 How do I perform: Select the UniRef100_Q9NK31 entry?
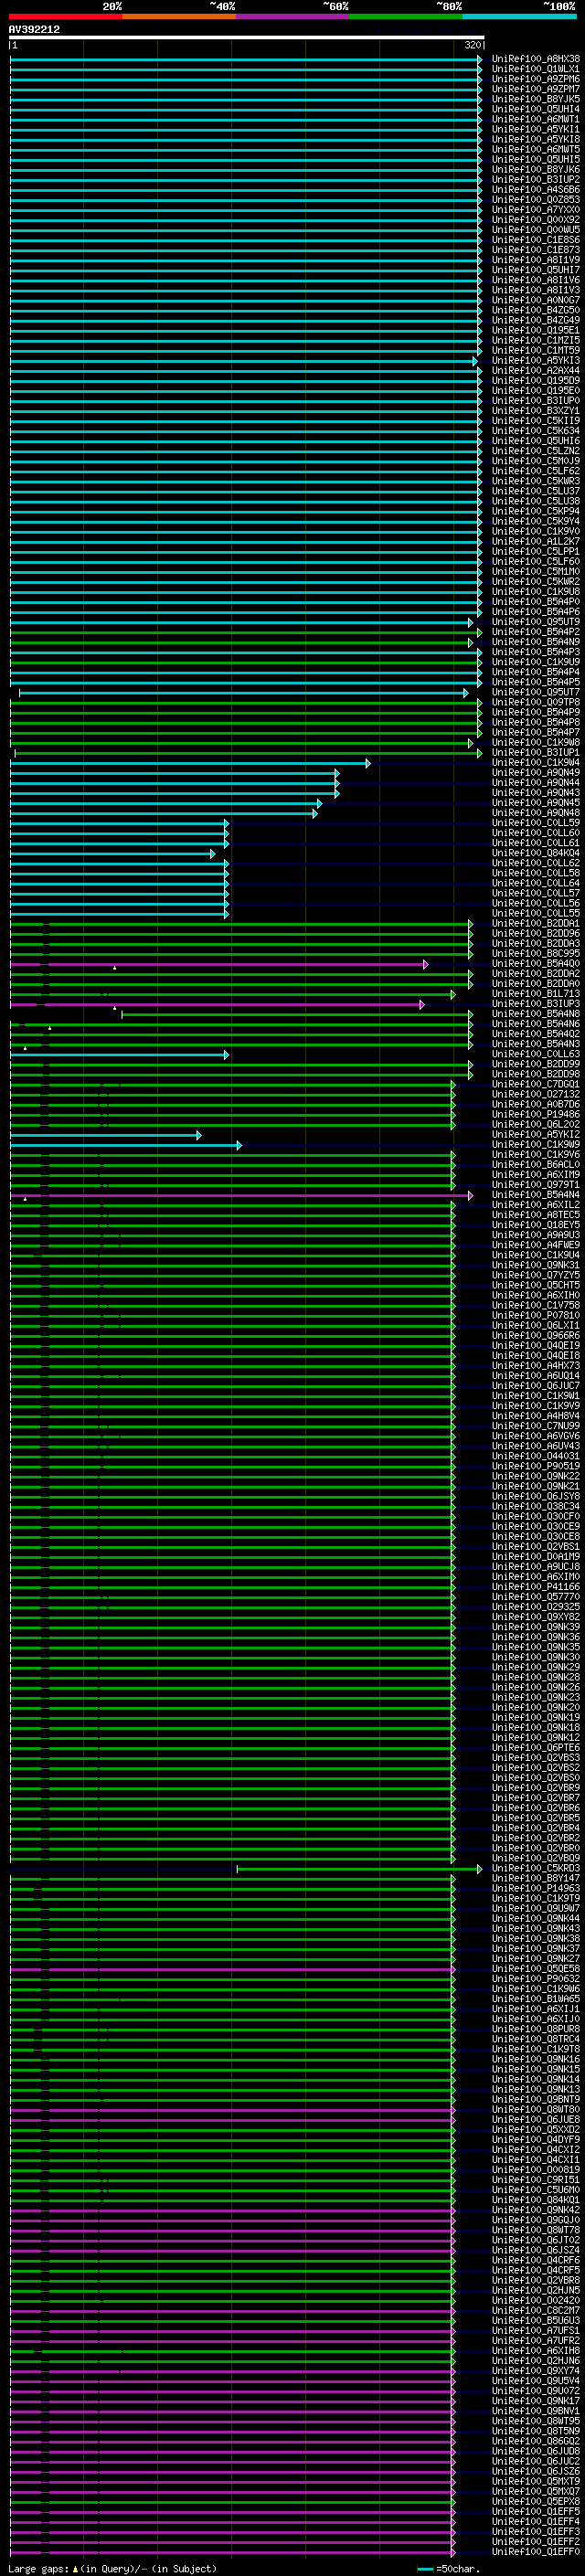click(535, 1265)
